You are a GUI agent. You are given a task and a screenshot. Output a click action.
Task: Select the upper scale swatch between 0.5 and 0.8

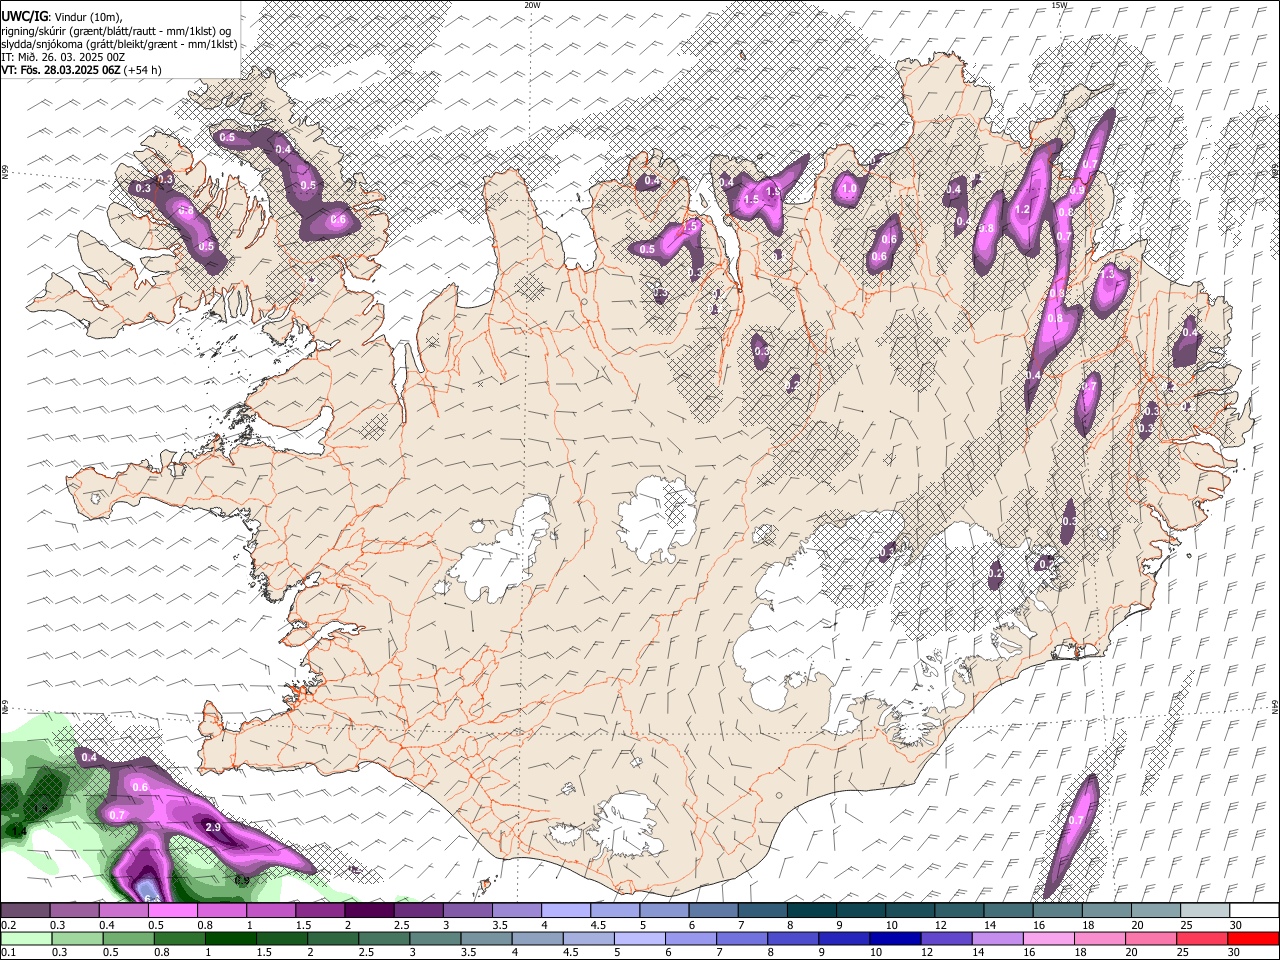coord(172,911)
